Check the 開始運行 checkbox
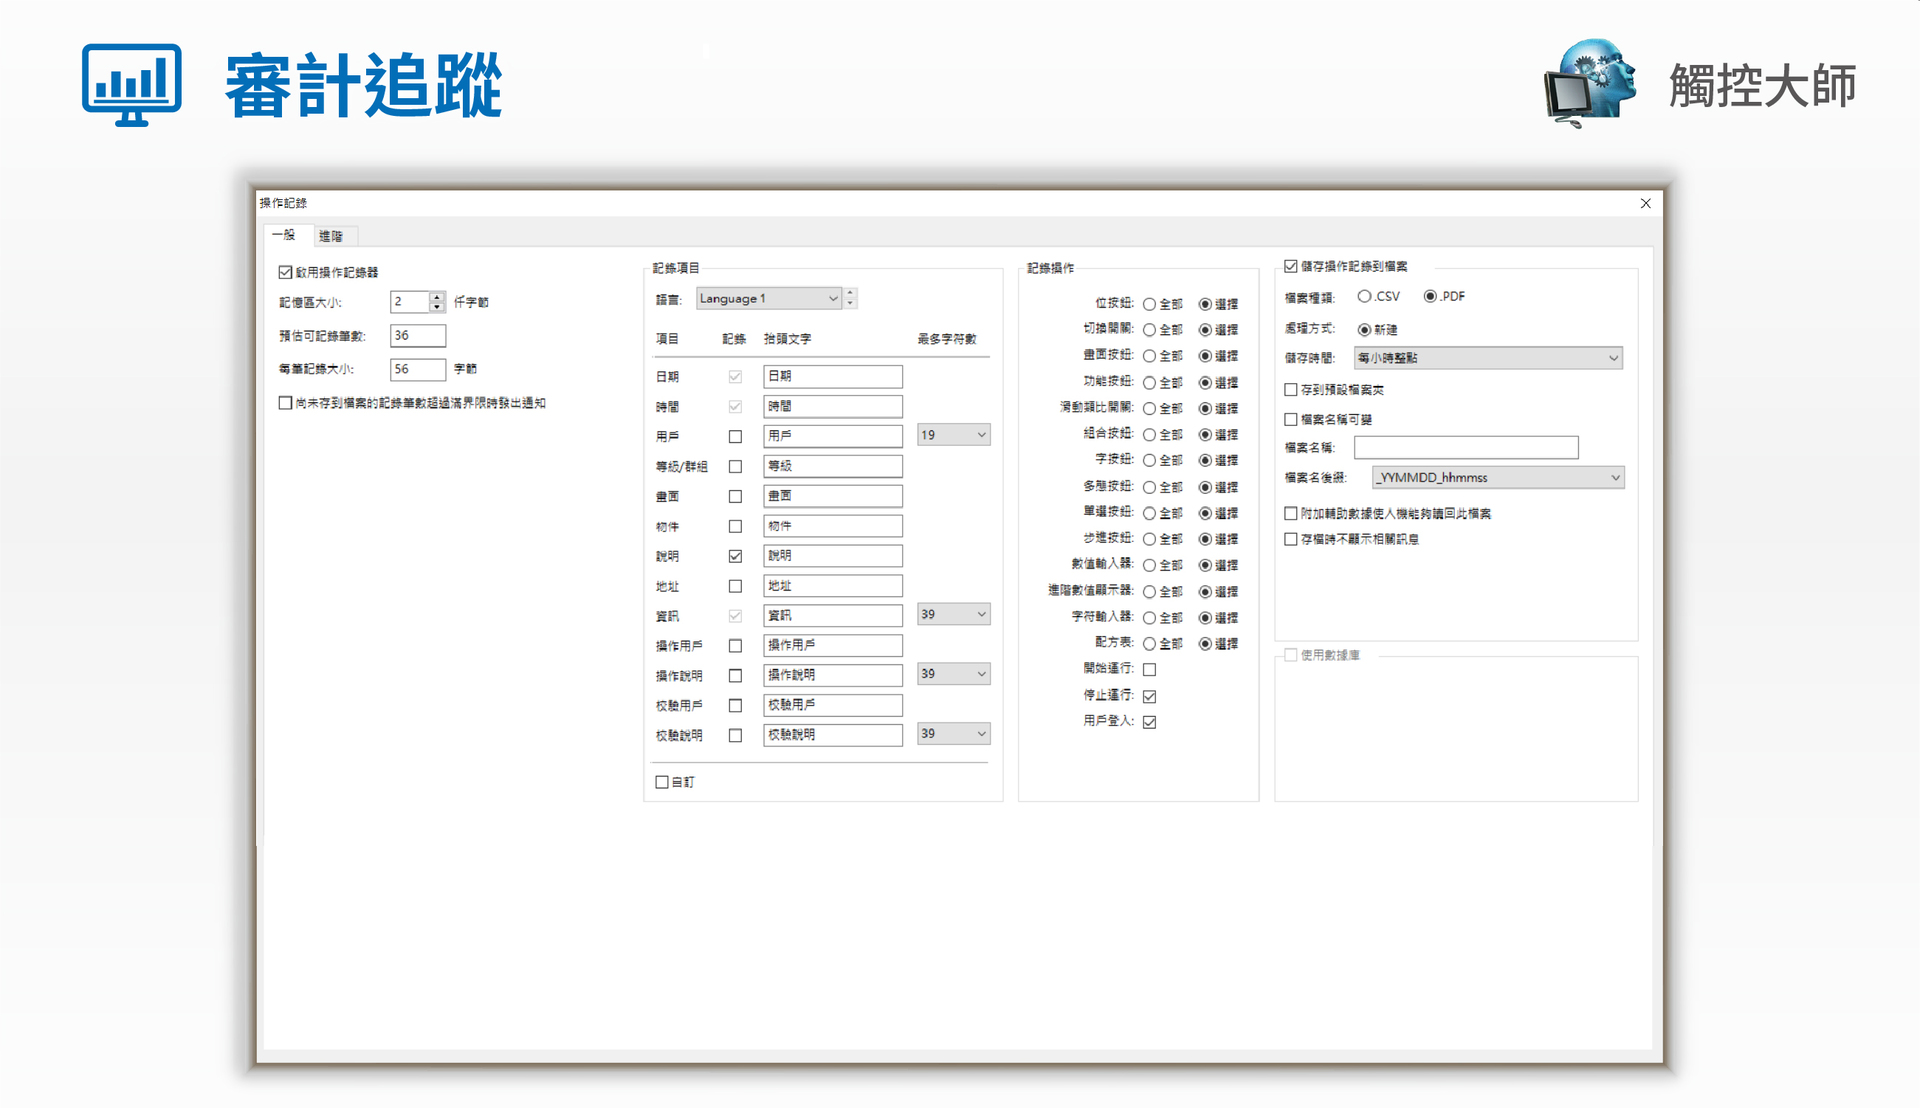 coord(1150,670)
